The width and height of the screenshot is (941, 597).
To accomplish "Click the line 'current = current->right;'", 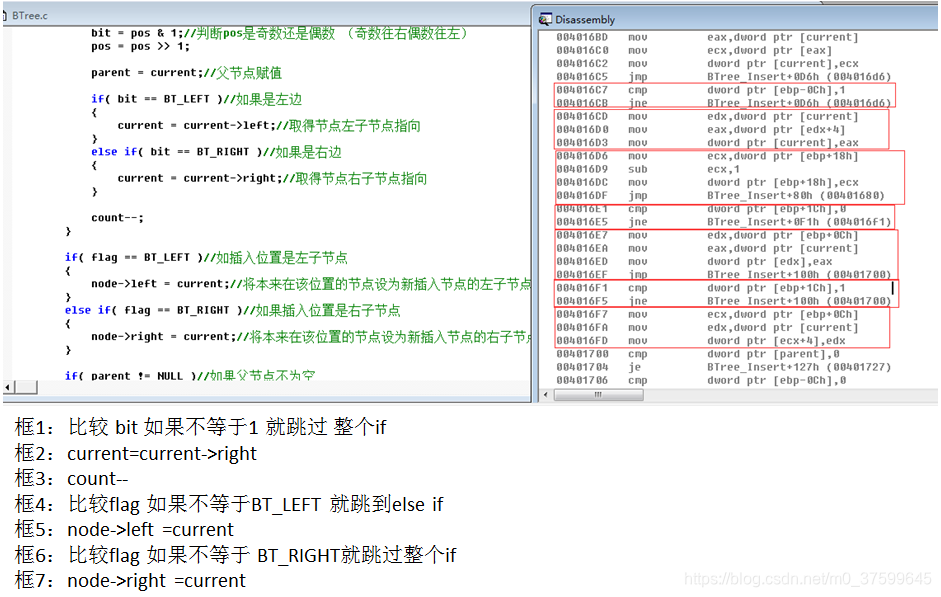I will tap(272, 178).
